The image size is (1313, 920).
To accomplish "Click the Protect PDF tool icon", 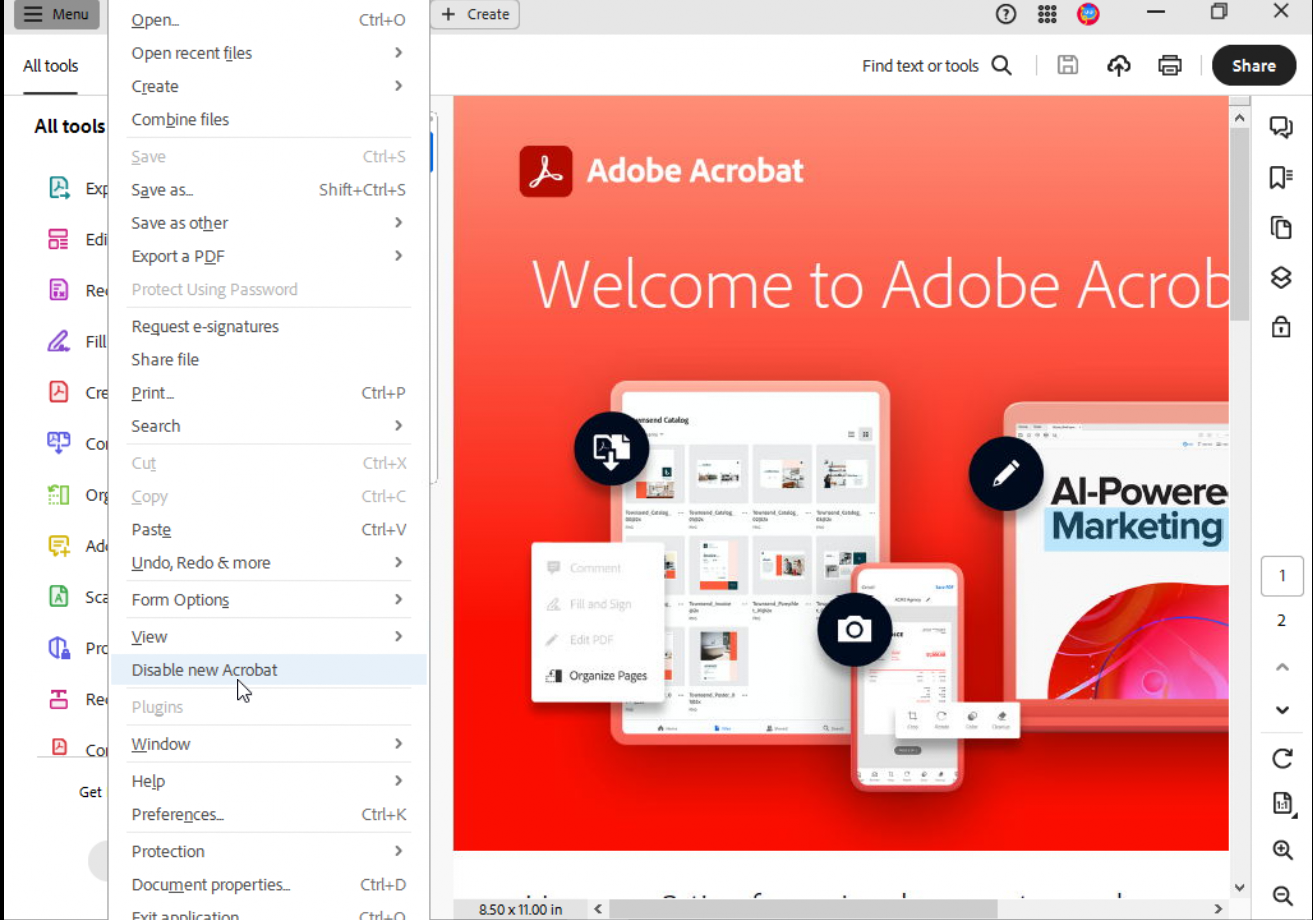I will [59, 647].
